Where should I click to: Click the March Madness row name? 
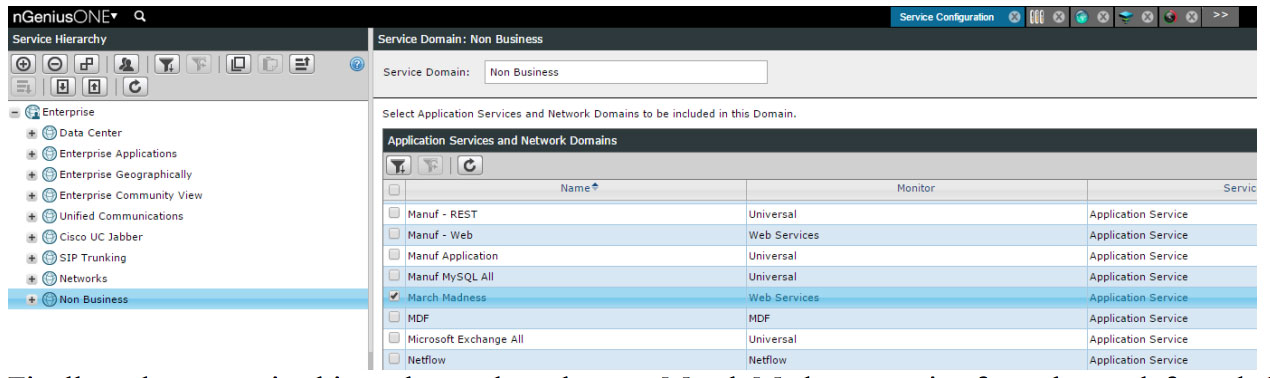tap(447, 298)
